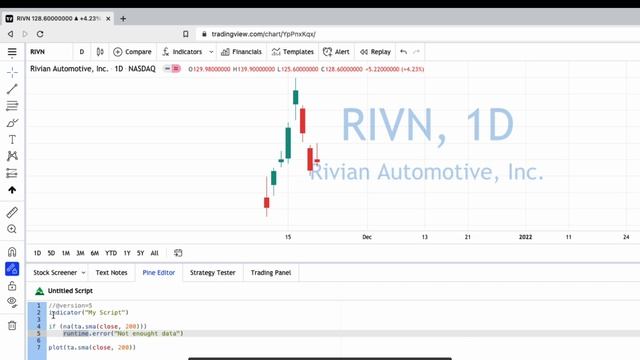Set chart range to 3M
Viewport: 640px width, 360px height.
click(x=80, y=253)
